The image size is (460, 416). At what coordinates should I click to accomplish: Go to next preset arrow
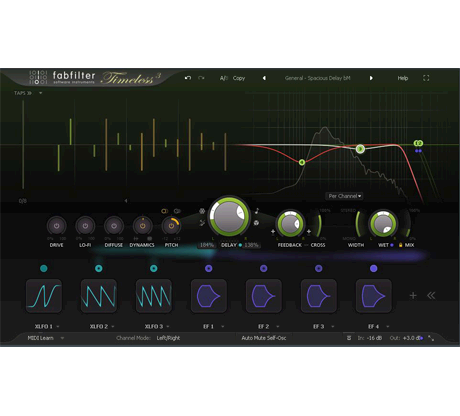[x=371, y=78]
